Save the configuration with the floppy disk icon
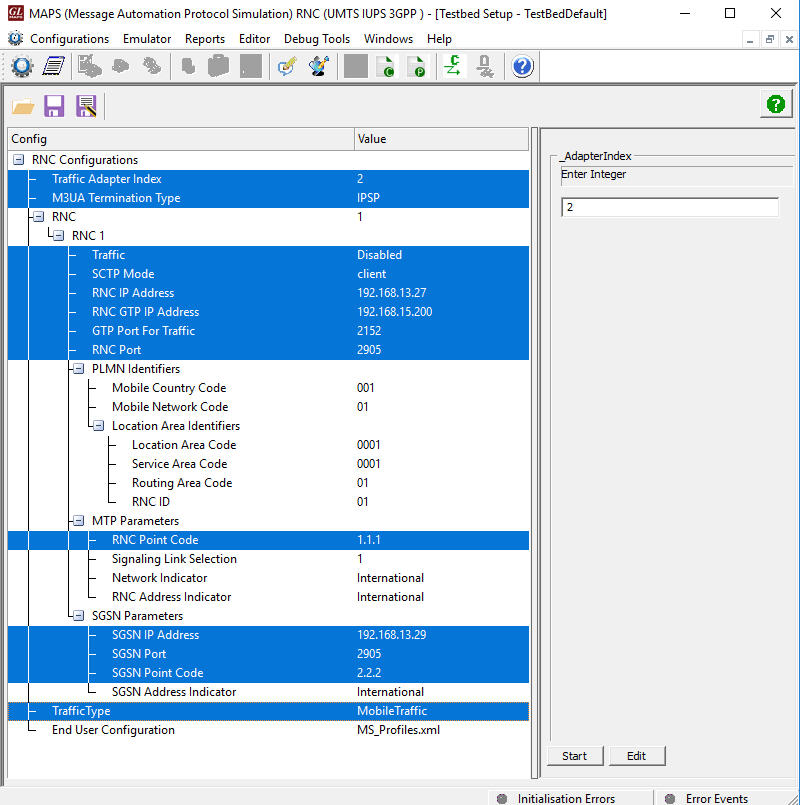The width and height of the screenshot is (800, 805). pyautogui.click(x=54, y=105)
